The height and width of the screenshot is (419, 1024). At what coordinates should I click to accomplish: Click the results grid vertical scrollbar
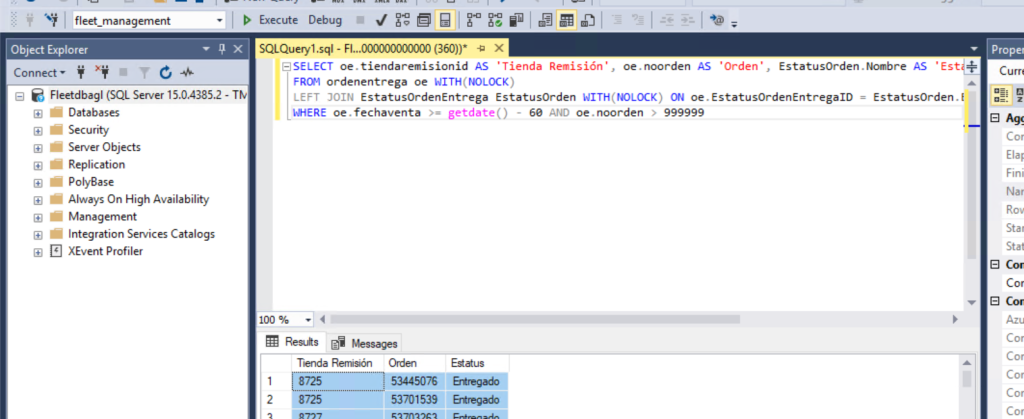(967, 379)
